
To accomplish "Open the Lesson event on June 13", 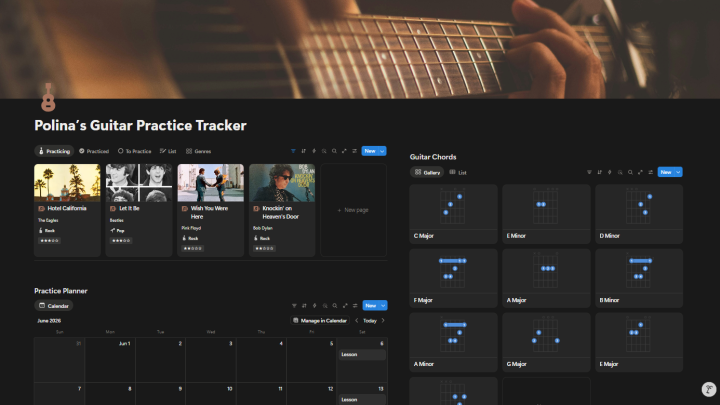I will pos(362,399).
